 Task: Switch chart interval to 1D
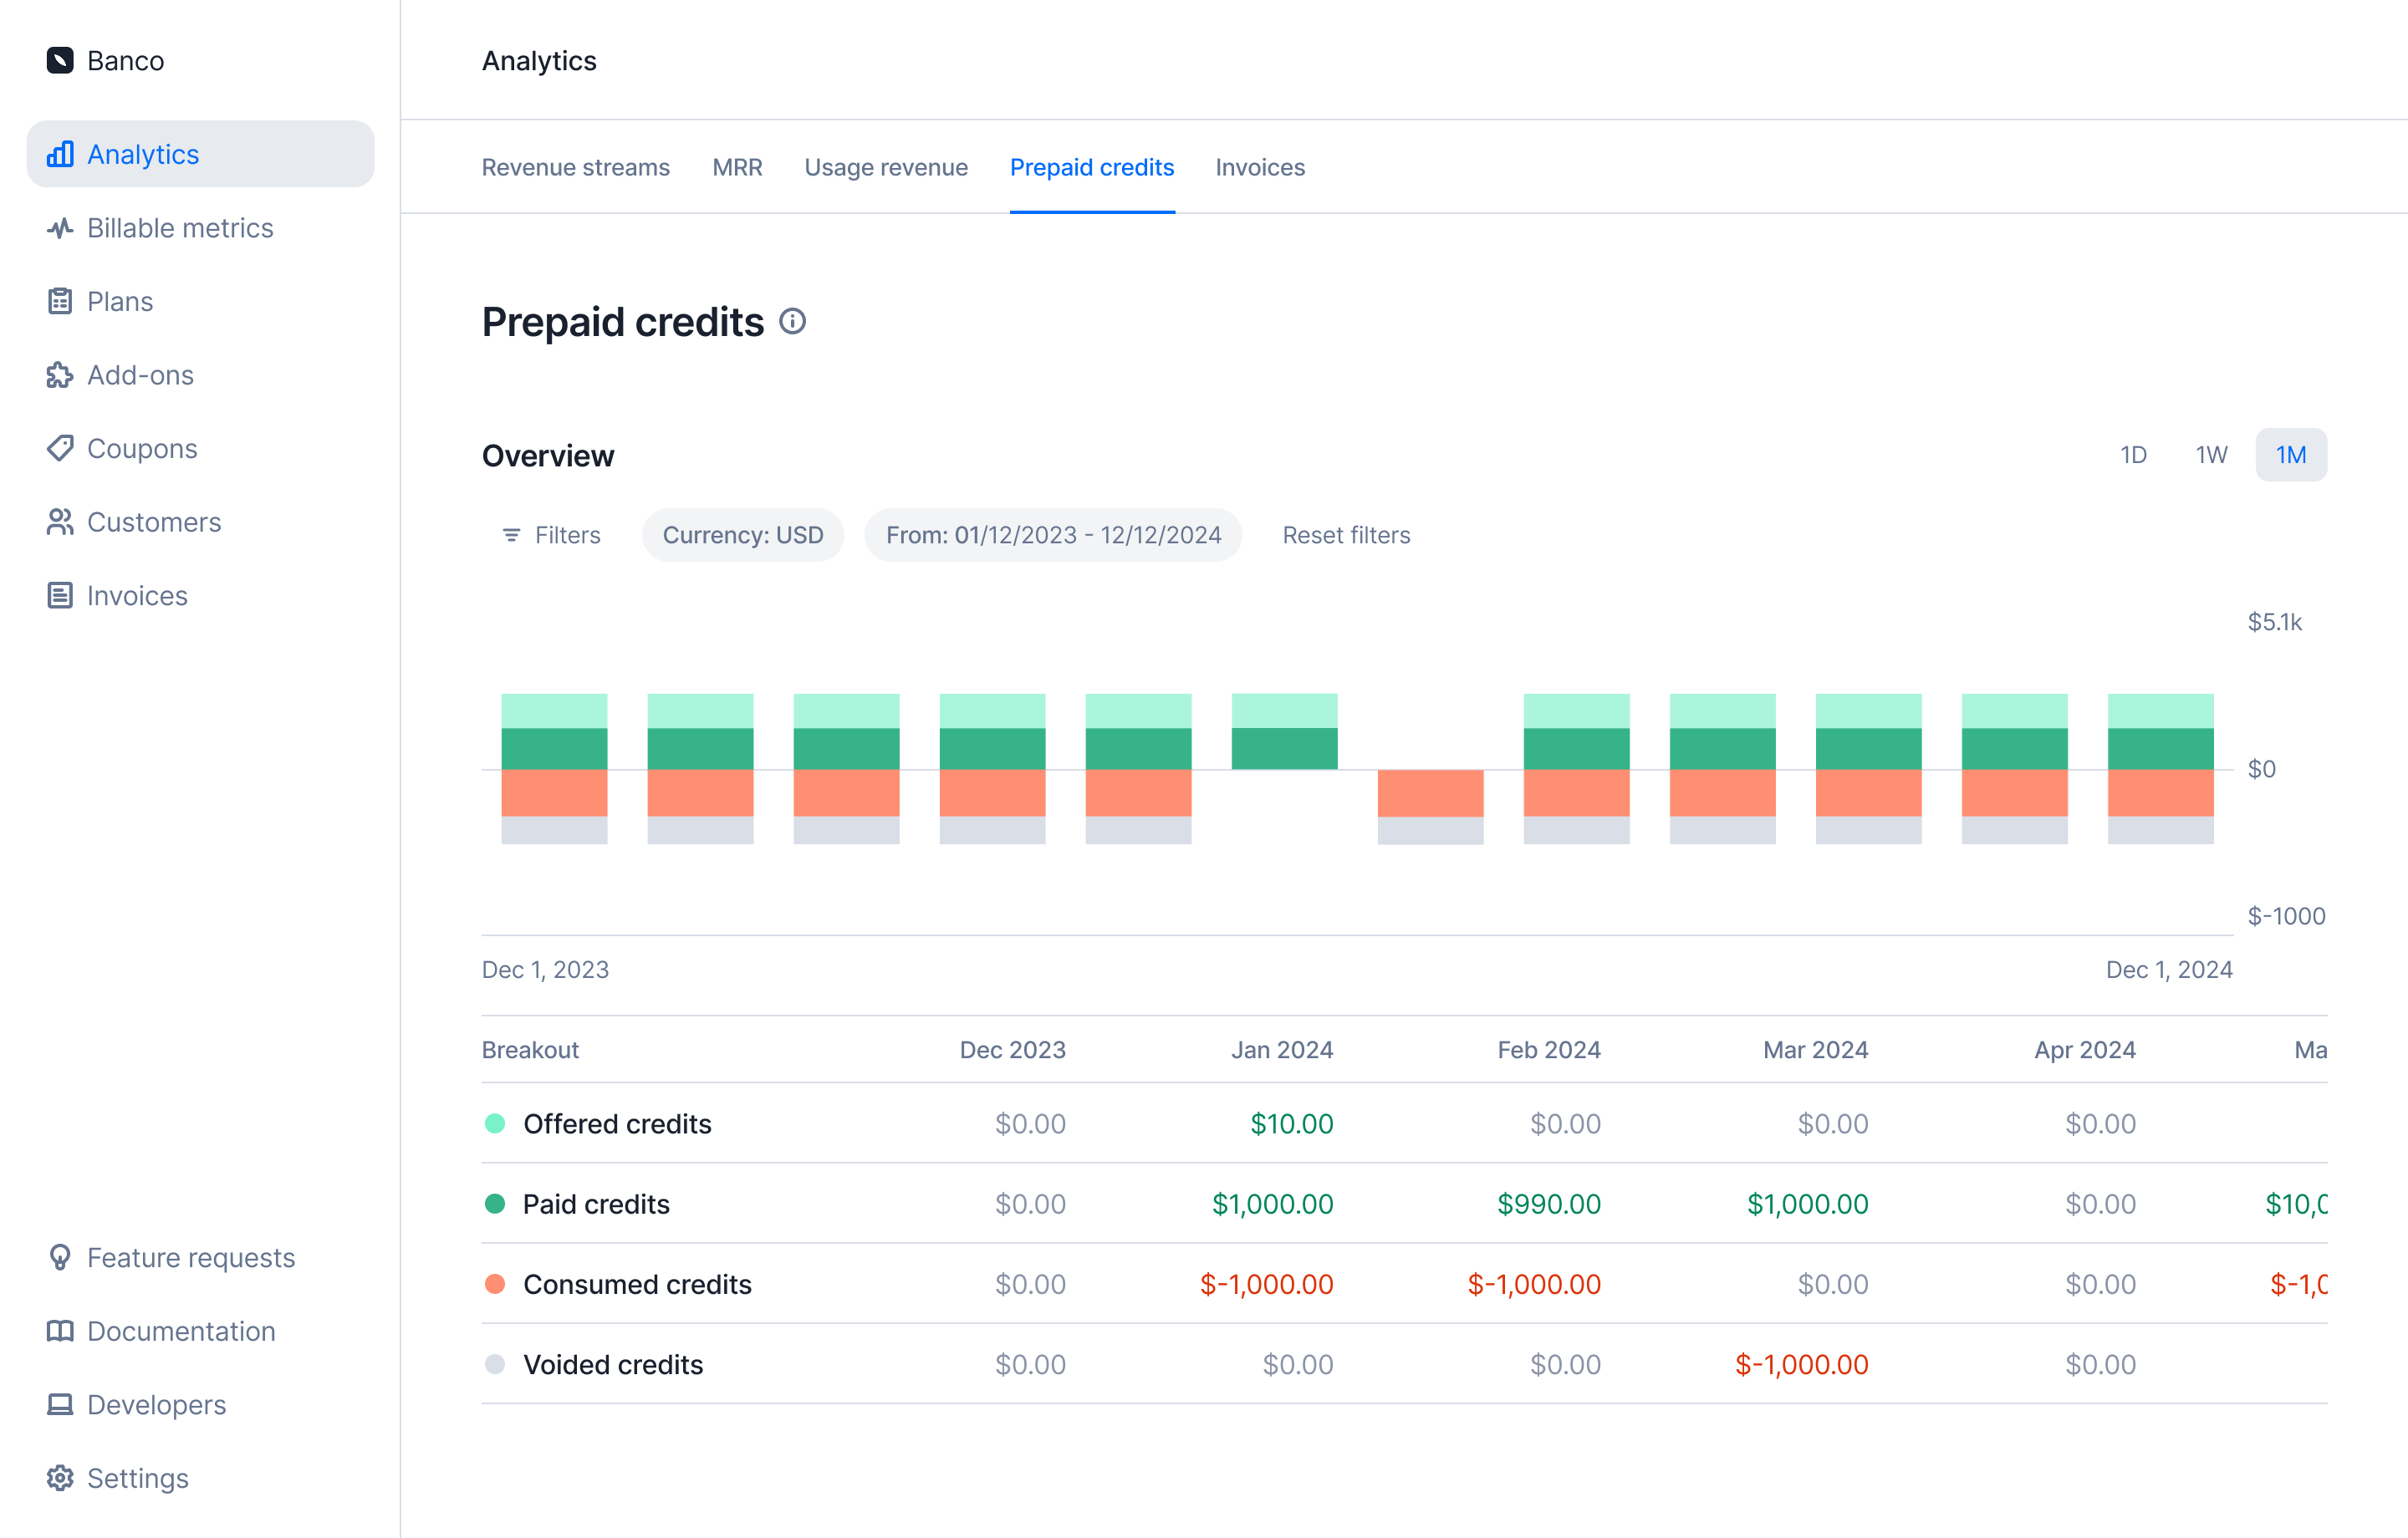[x=2133, y=455]
